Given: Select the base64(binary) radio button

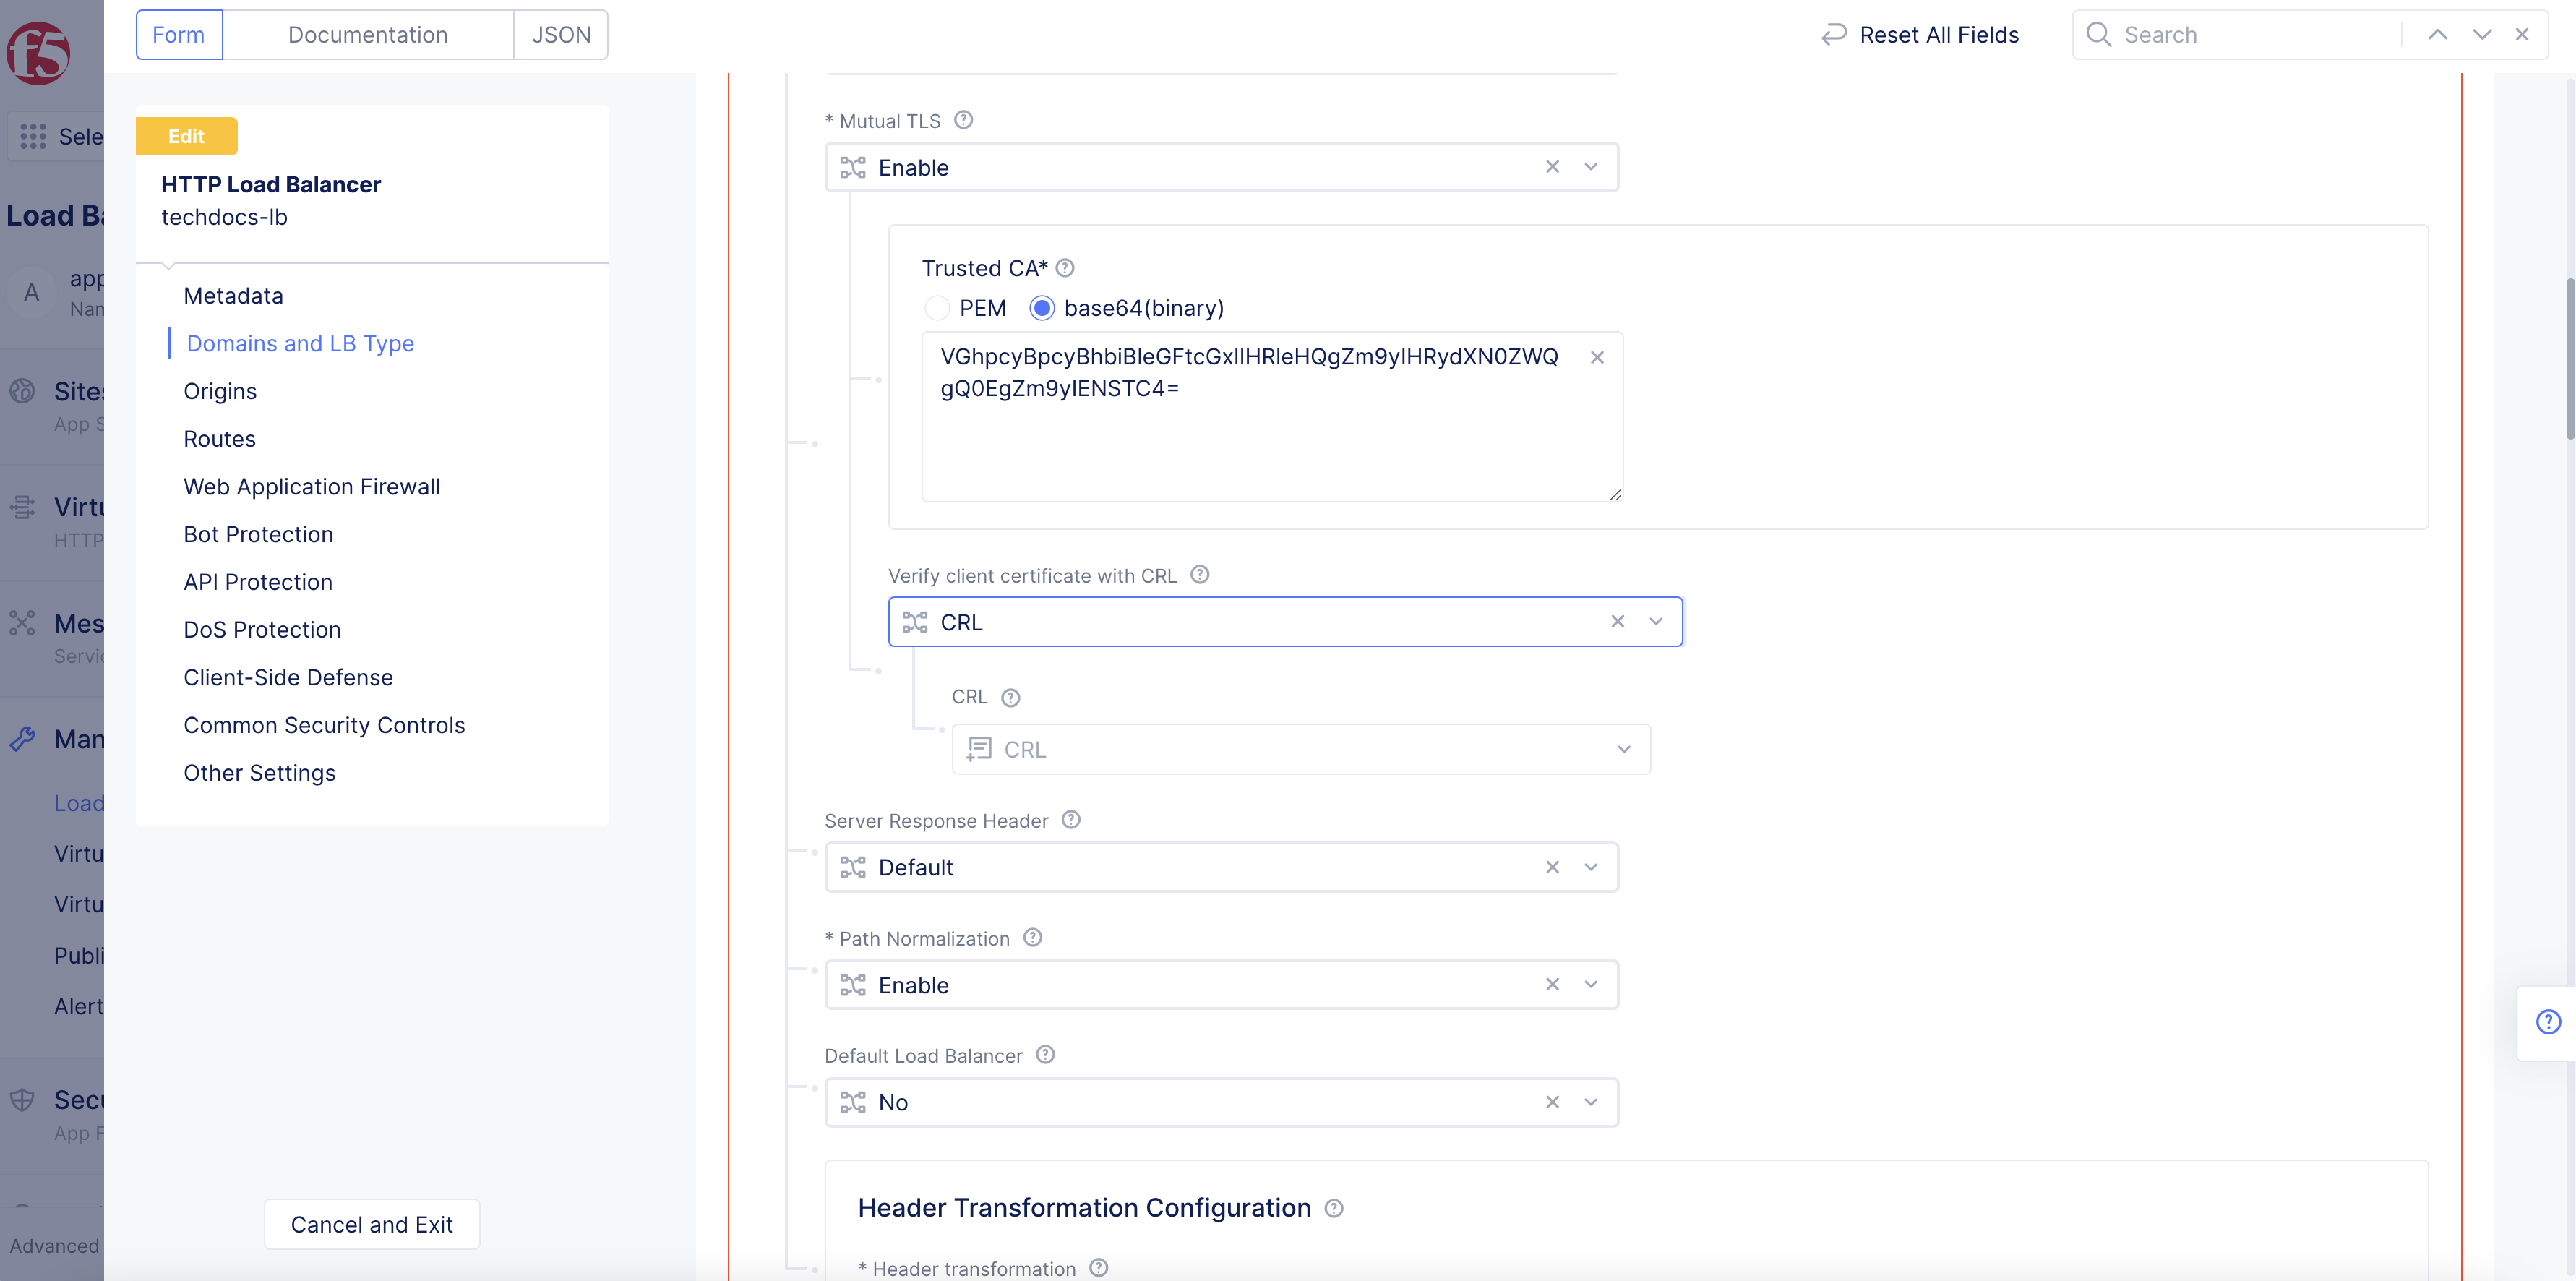Looking at the screenshot, I should coord(1042,308).
